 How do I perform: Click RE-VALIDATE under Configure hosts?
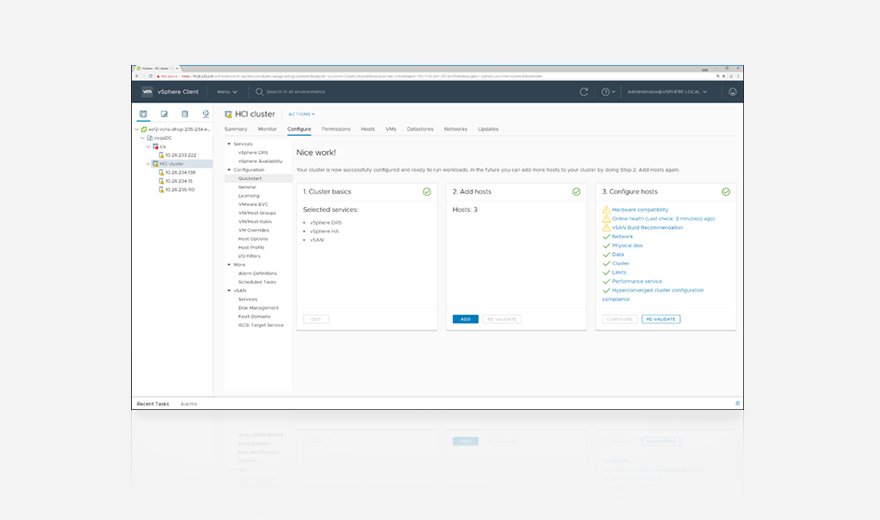pyautogui.click(x=660, y=319)
